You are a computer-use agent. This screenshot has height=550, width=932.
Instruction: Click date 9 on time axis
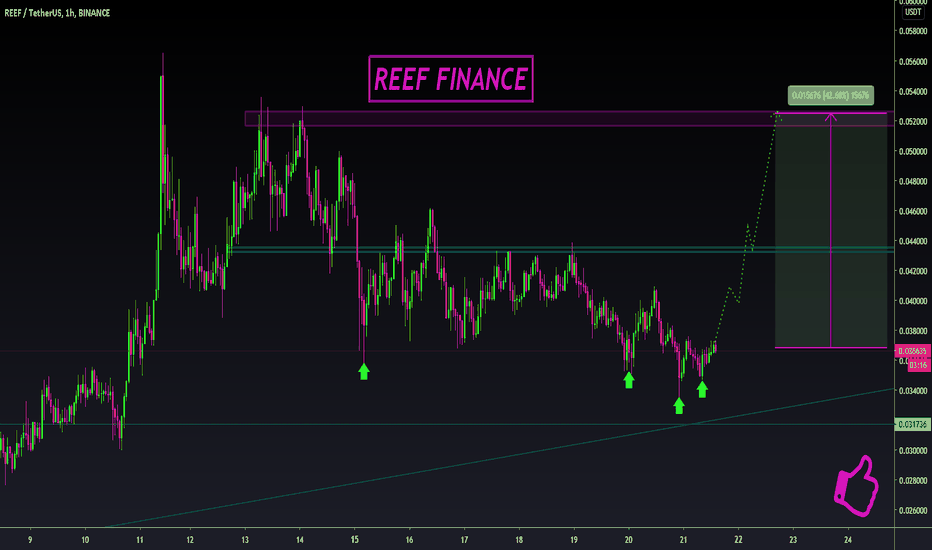pos(30,540)
